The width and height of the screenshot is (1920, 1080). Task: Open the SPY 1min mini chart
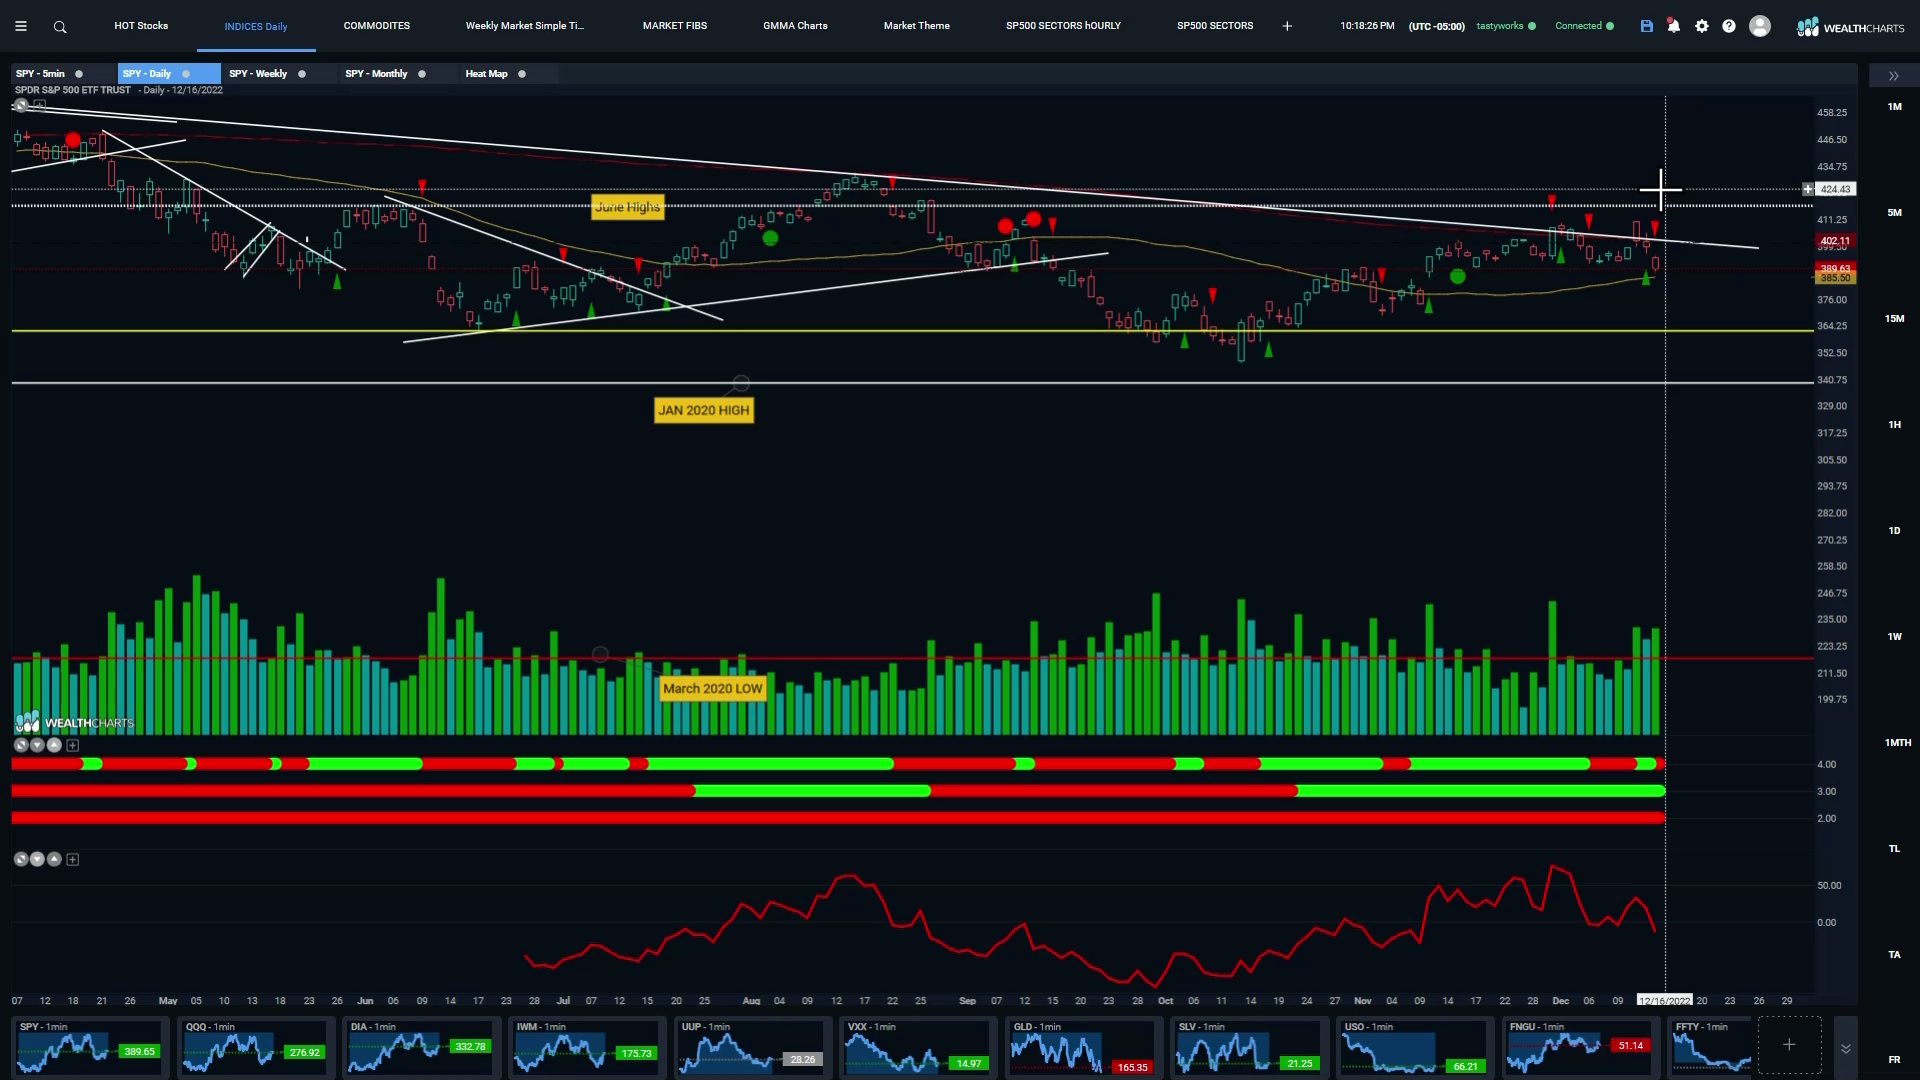click(x=90, y=1047)
